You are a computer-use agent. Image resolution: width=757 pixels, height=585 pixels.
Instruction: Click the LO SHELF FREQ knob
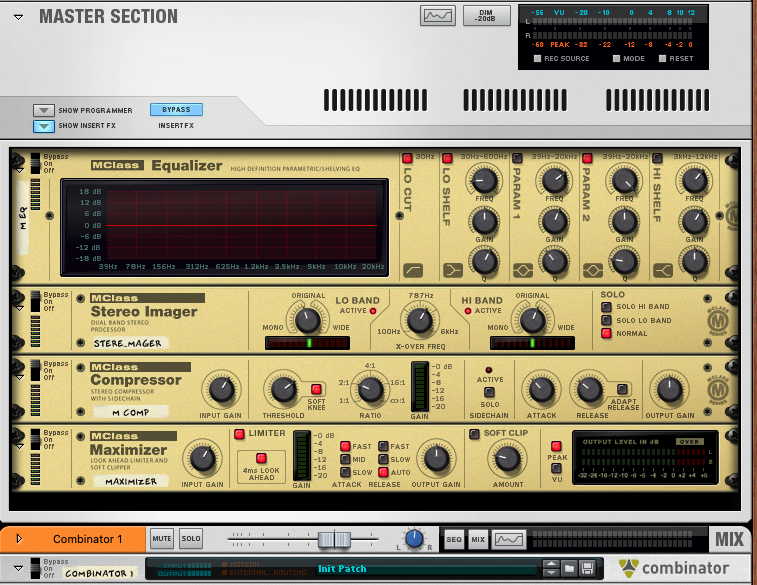(x=484, y=181)
